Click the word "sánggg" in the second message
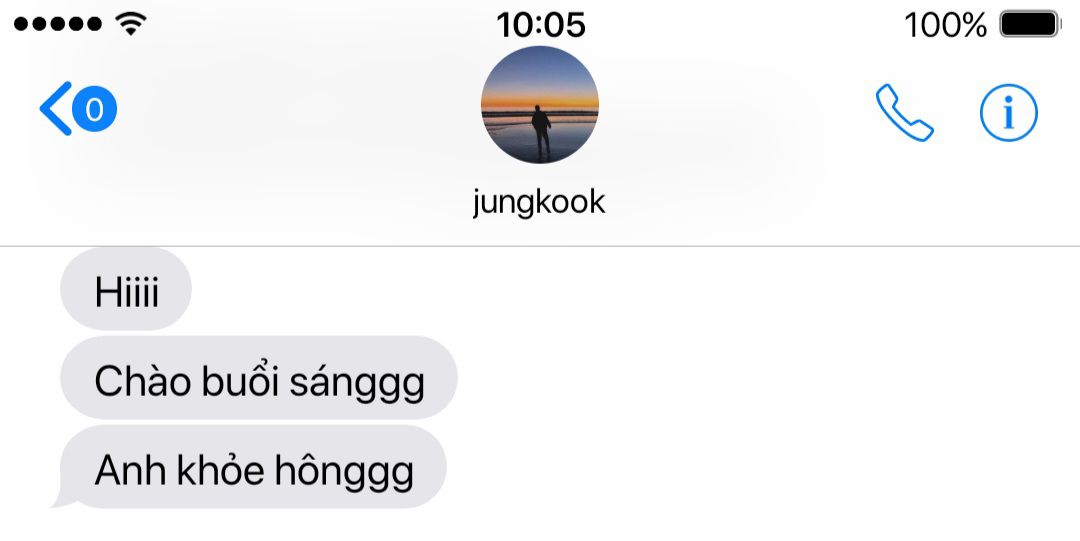This screenshot has width=1080, height=541. pos(357,382)
